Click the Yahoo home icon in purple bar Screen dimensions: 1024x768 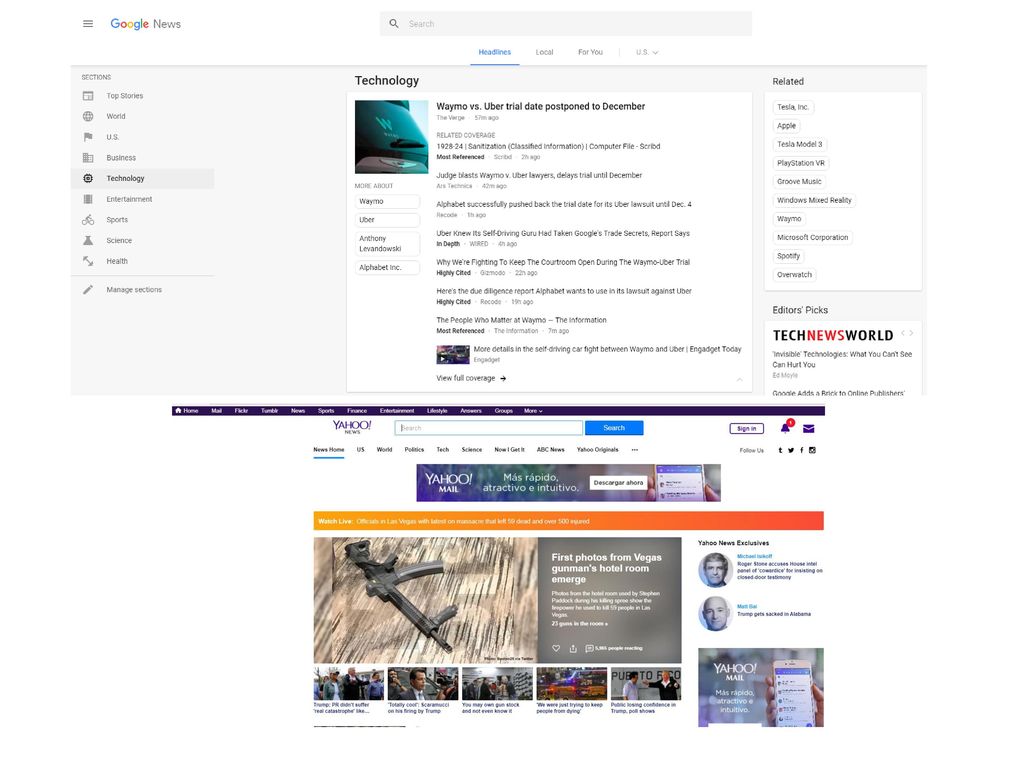click(x=178, y=411)
